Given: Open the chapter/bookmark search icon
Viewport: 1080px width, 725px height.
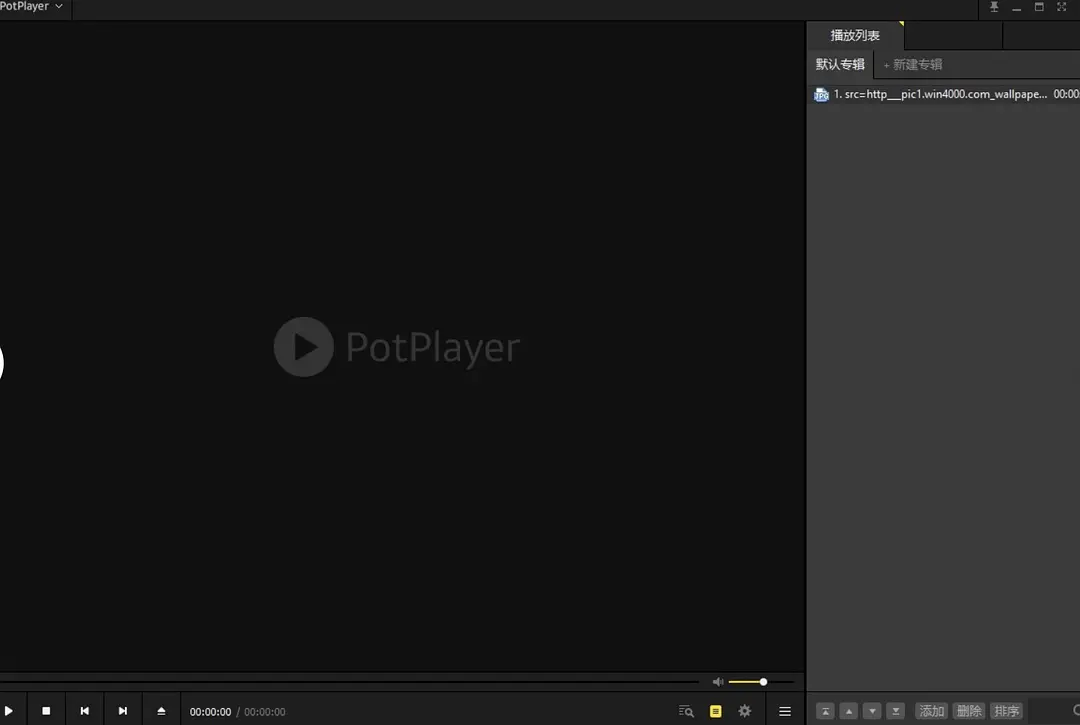Looking at the screenshot, I should [686, 711].
